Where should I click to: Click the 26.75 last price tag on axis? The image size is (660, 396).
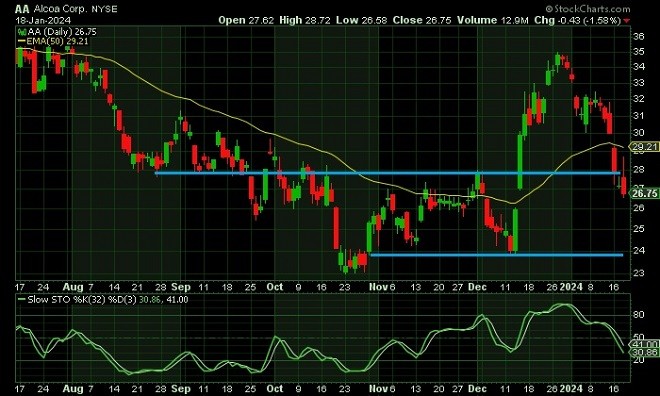pos(644,193)
